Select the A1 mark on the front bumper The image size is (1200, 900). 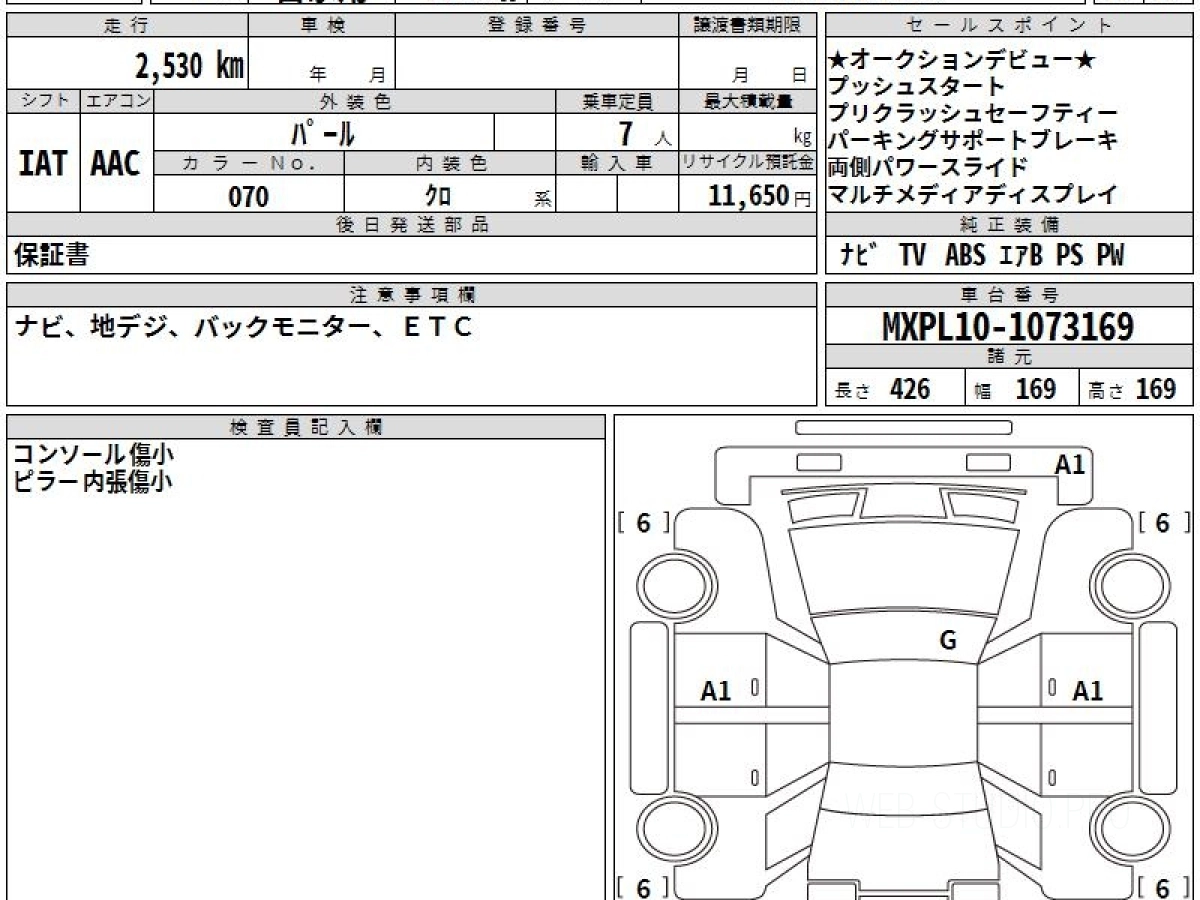[1070, 464]
